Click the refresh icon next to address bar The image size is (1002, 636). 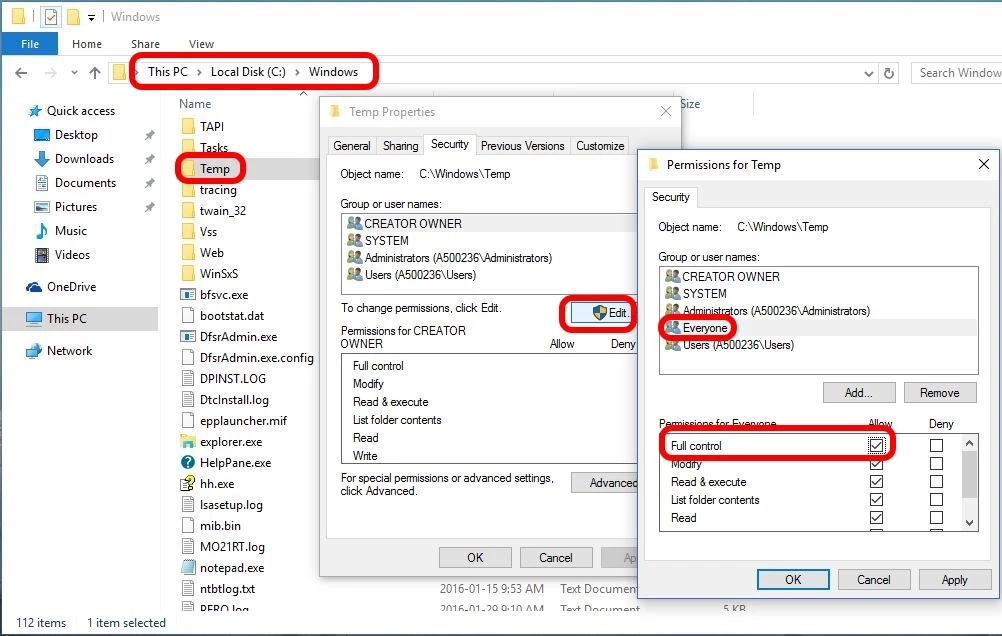889,73
